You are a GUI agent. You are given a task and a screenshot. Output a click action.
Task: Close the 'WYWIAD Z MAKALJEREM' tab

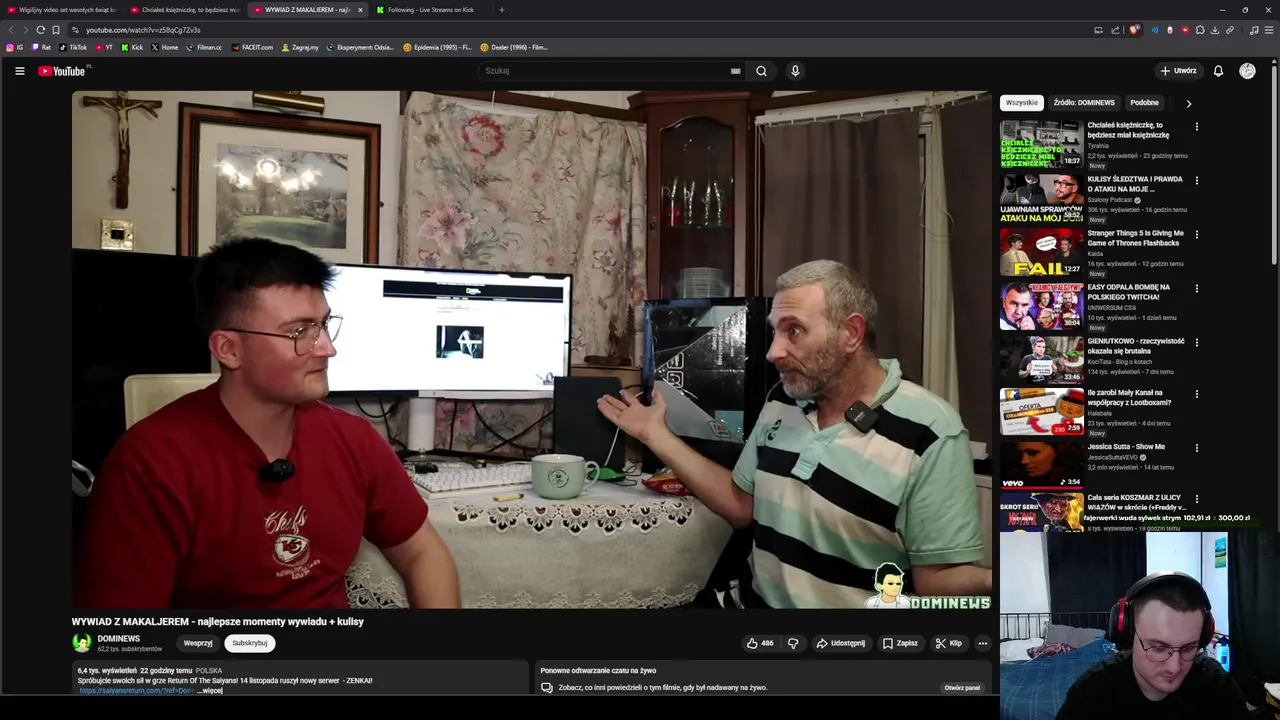coord(360,10)
